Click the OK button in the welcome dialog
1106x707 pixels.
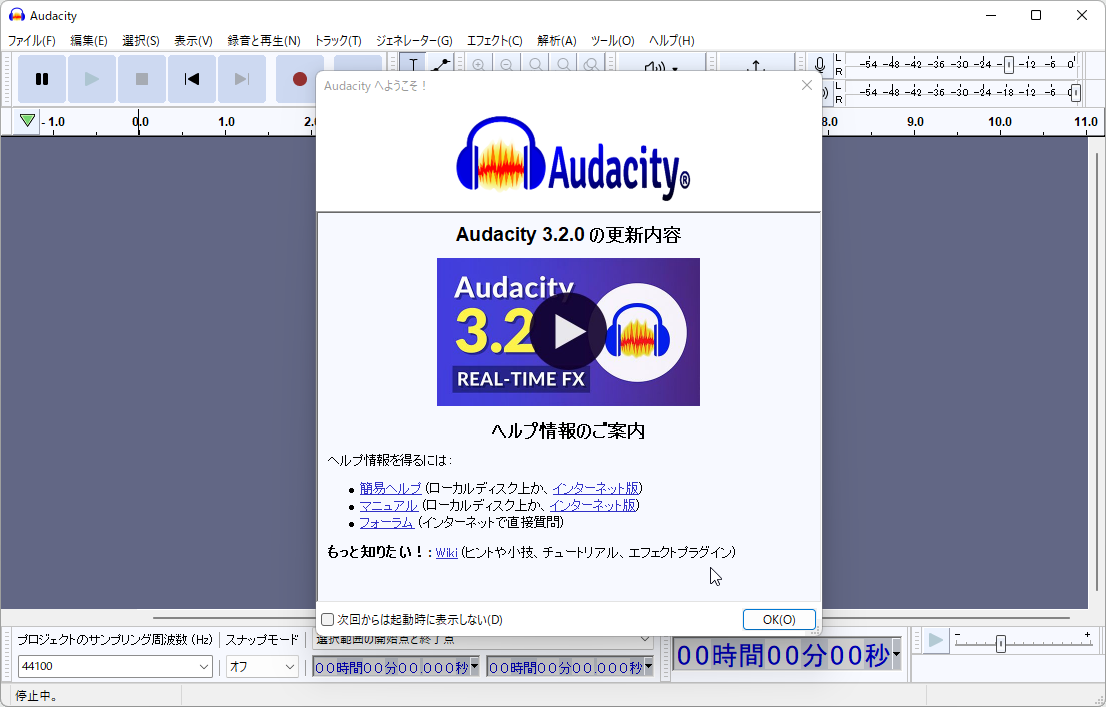coord(779,619)
